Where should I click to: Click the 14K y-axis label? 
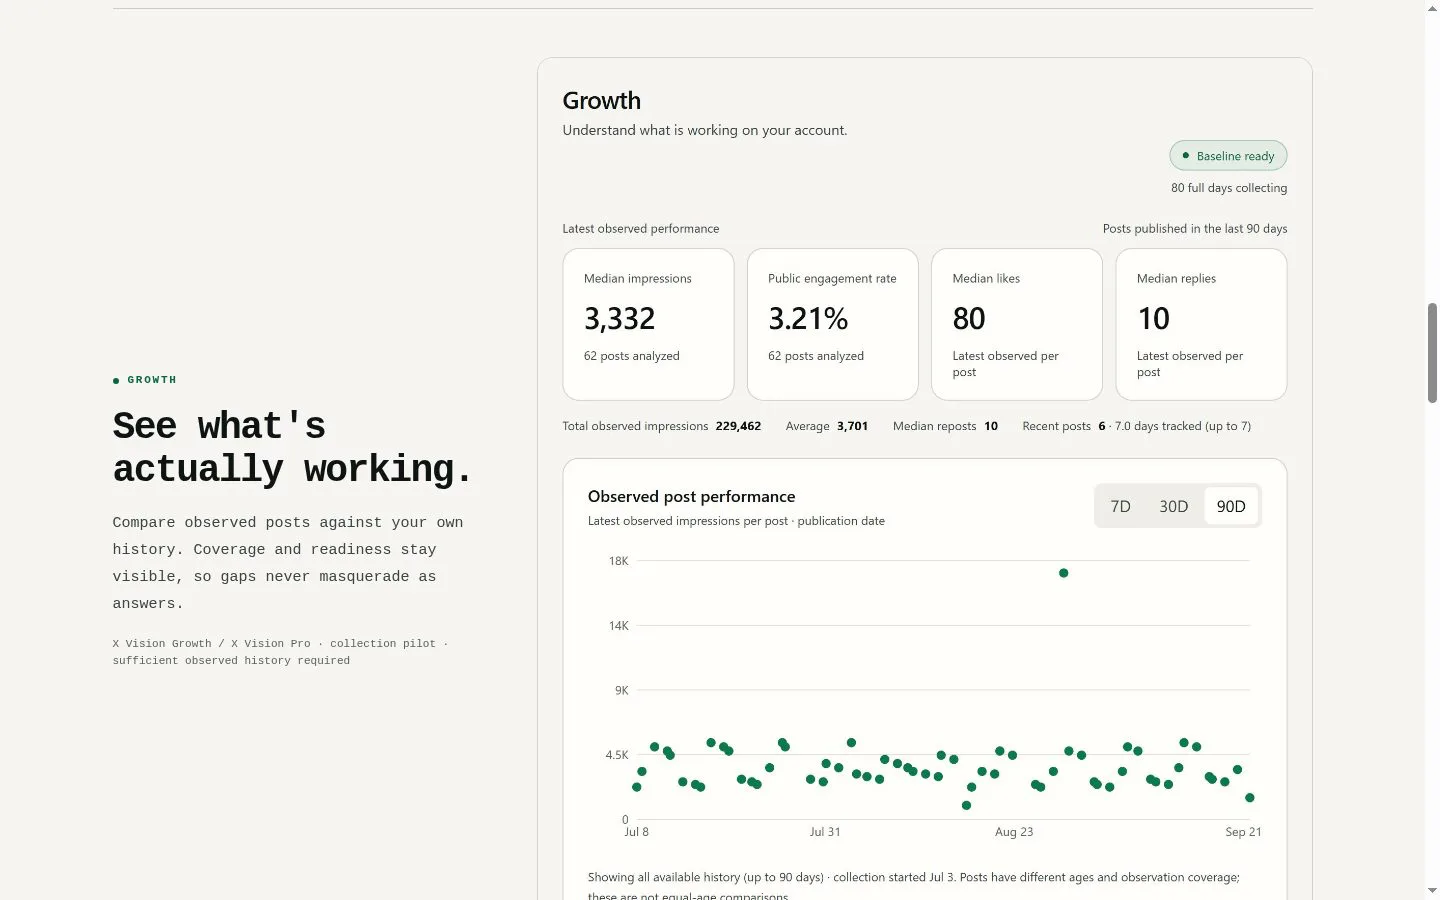(x=618, y=626)
